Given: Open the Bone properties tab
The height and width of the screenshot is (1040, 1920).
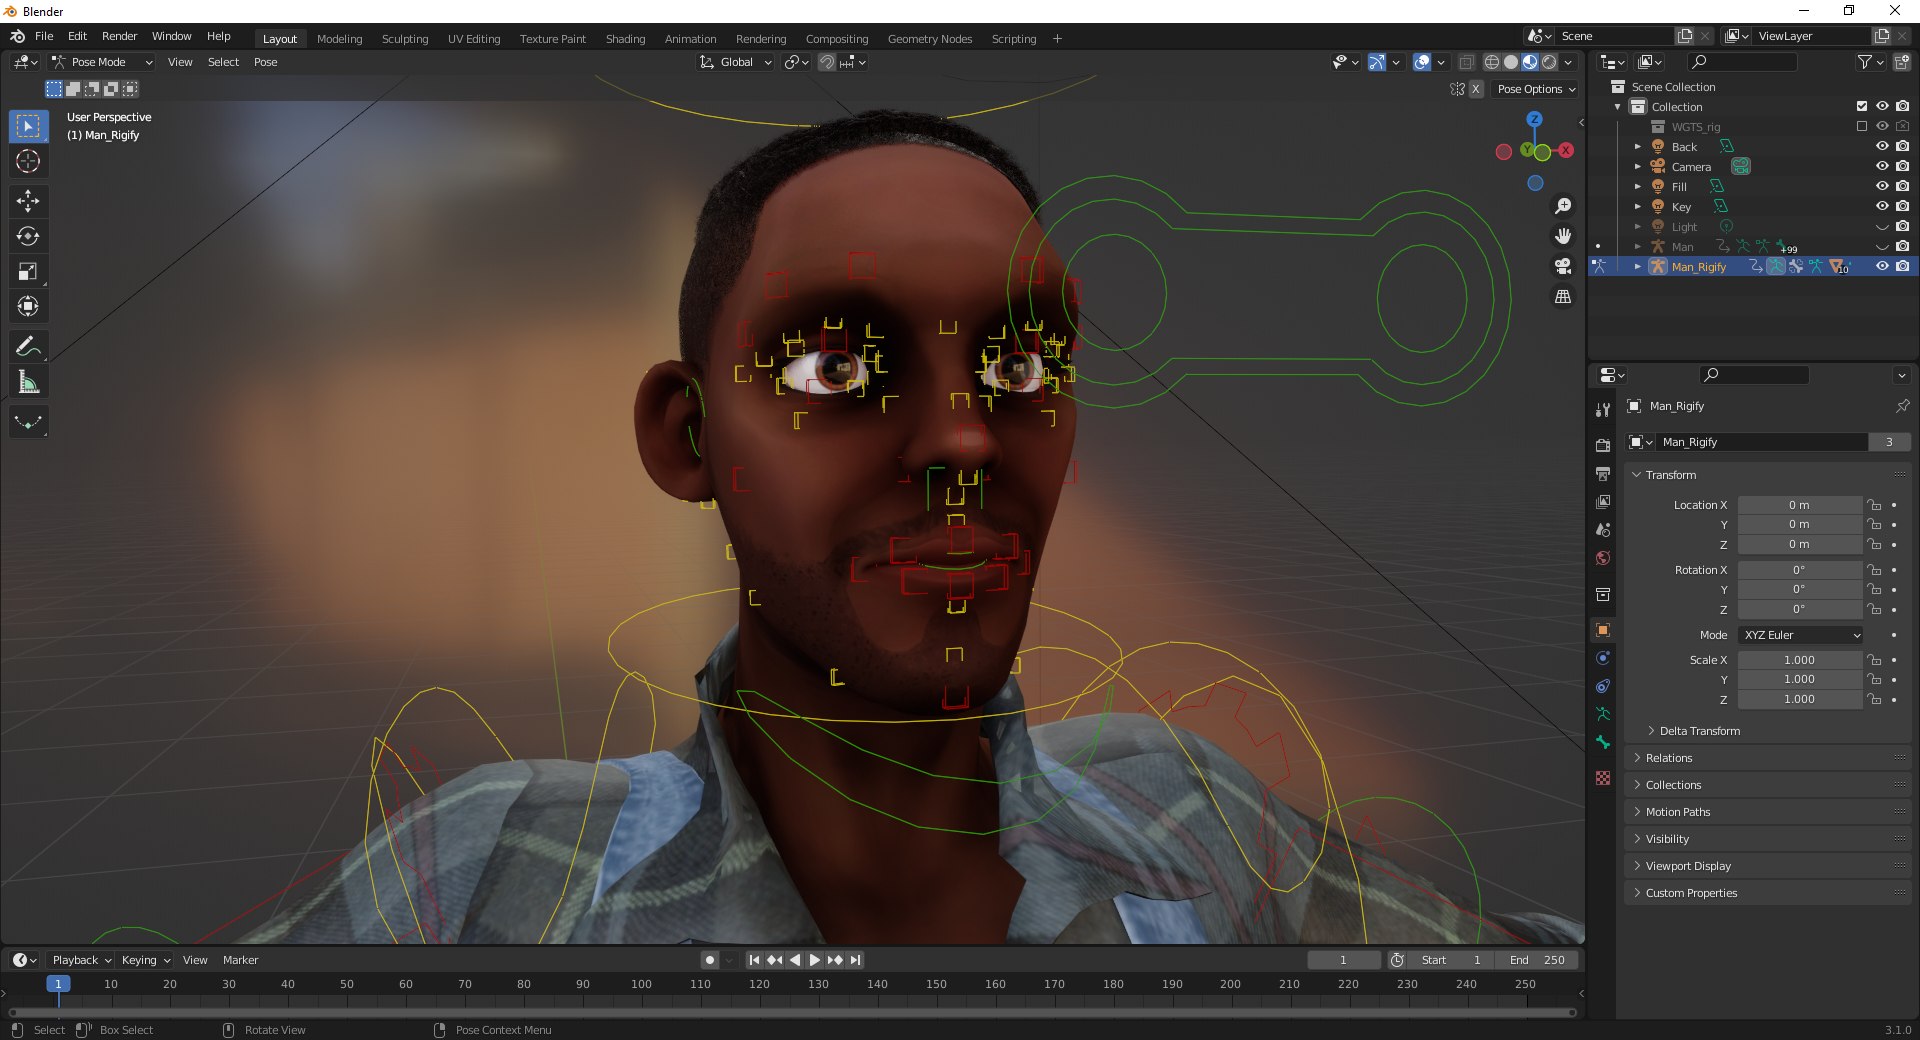Looking at the screenshot, I should point(1603,742).
